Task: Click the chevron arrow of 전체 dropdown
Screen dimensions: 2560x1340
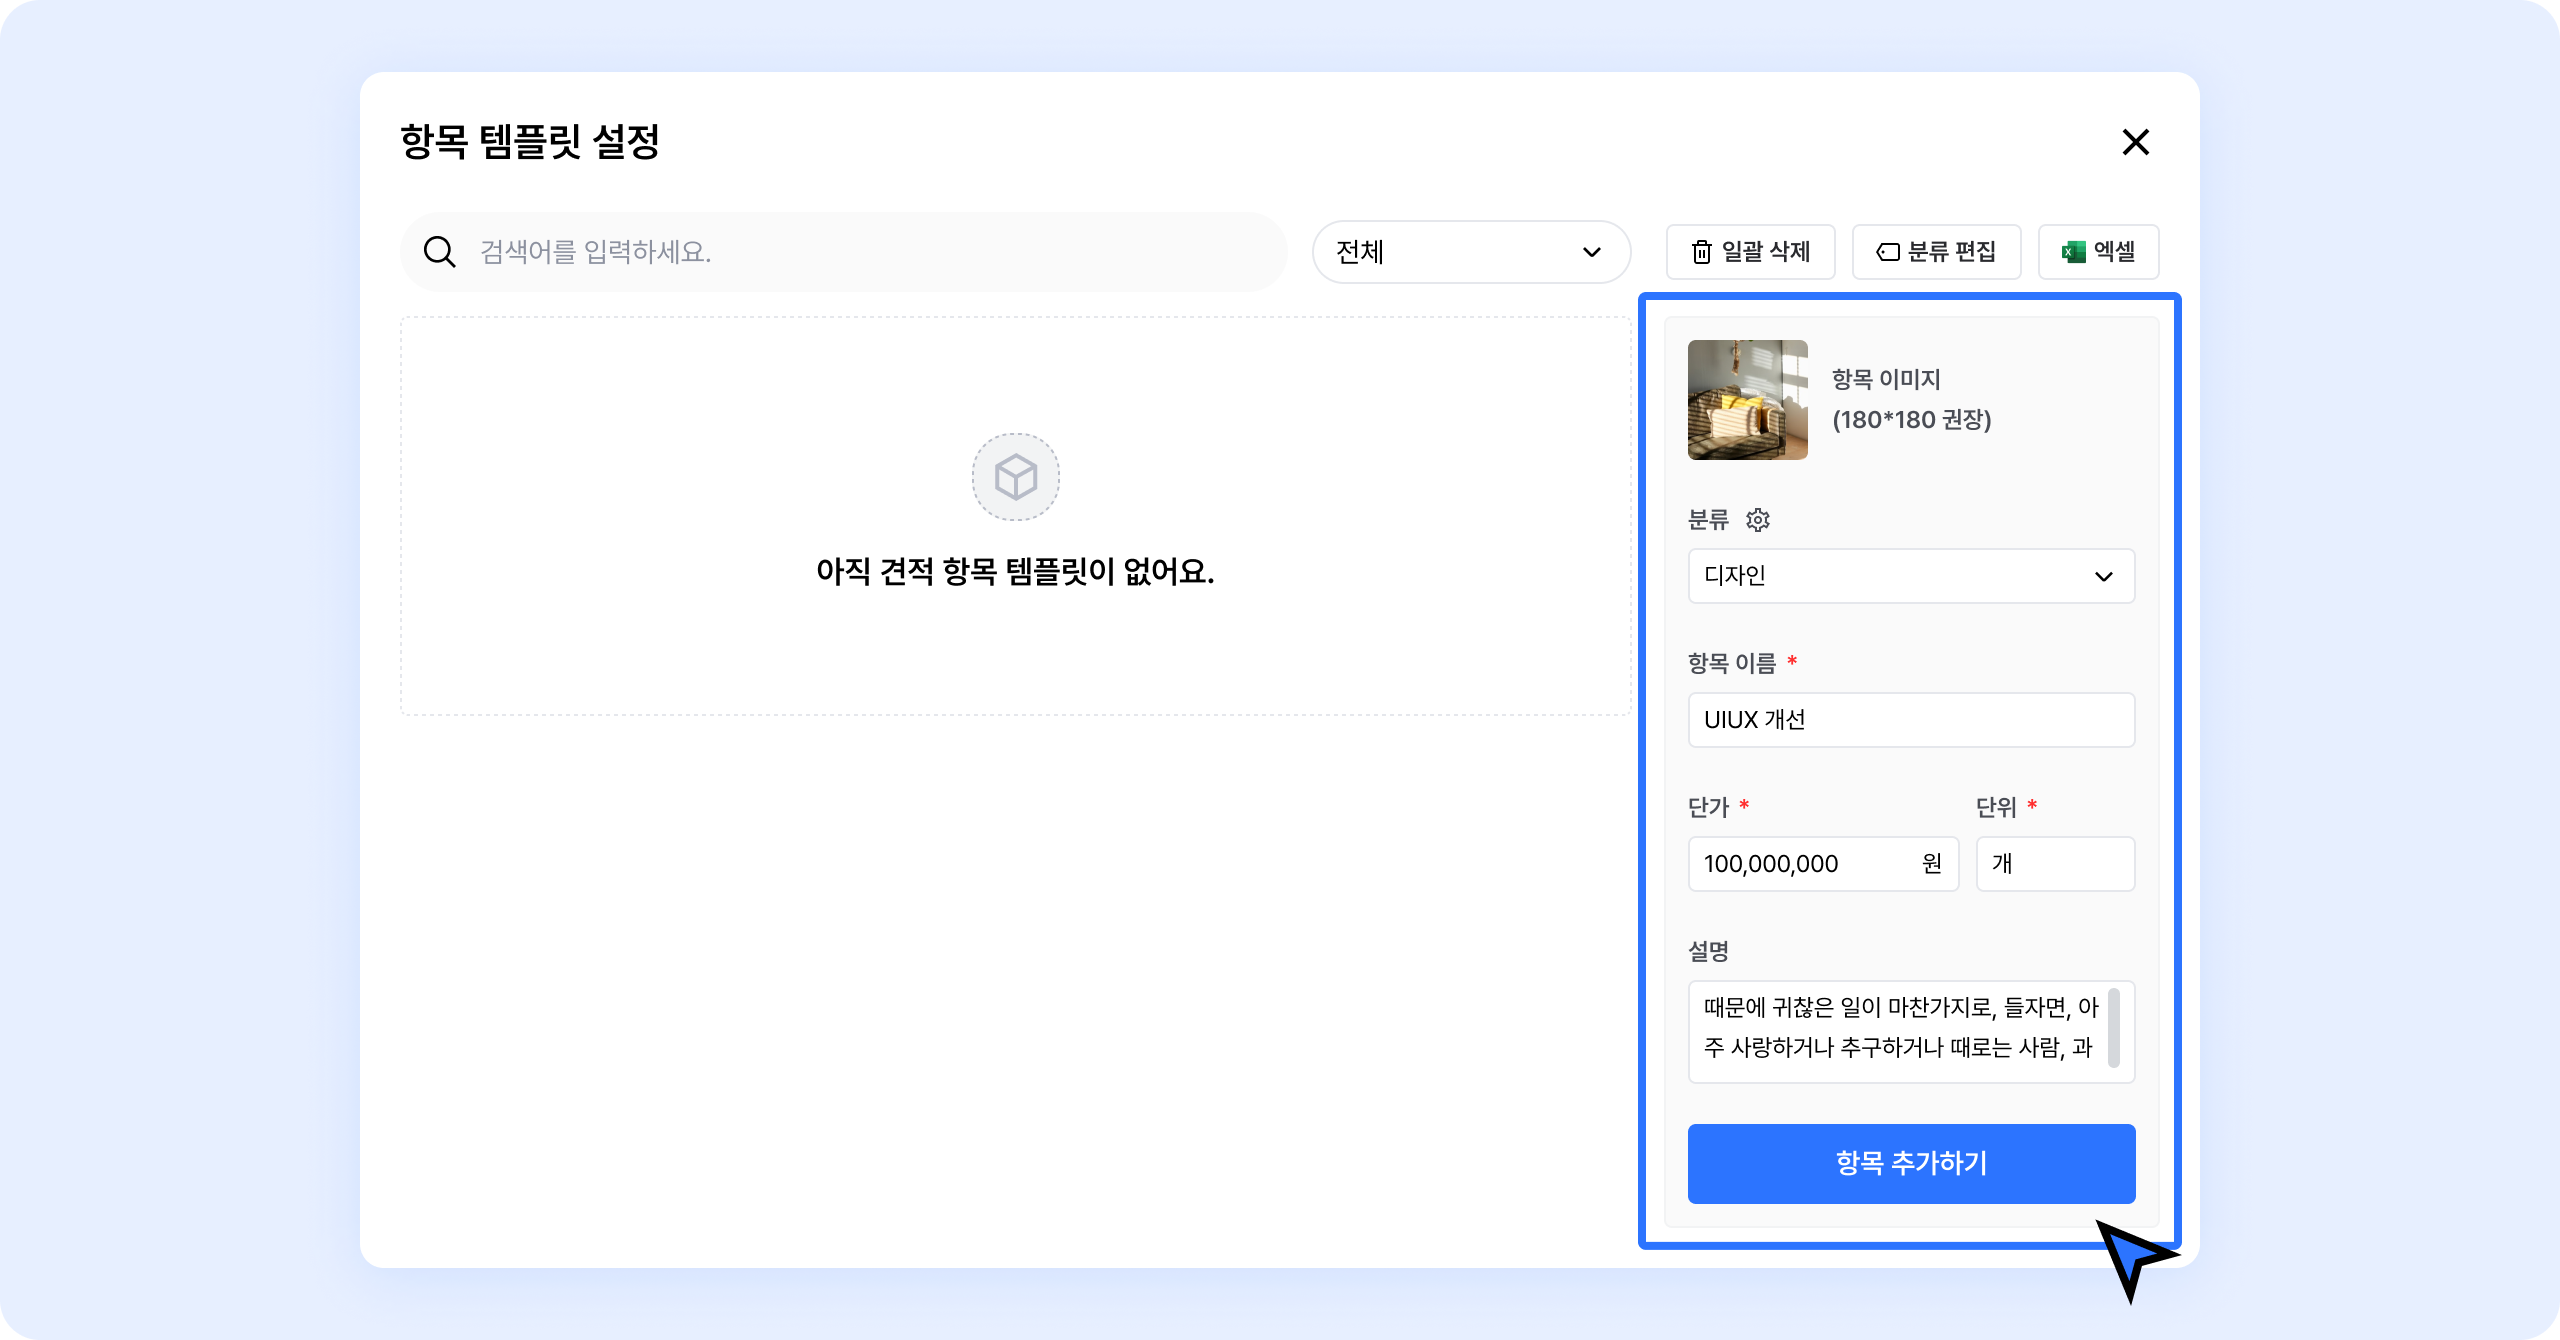Action: (1591, 252)
